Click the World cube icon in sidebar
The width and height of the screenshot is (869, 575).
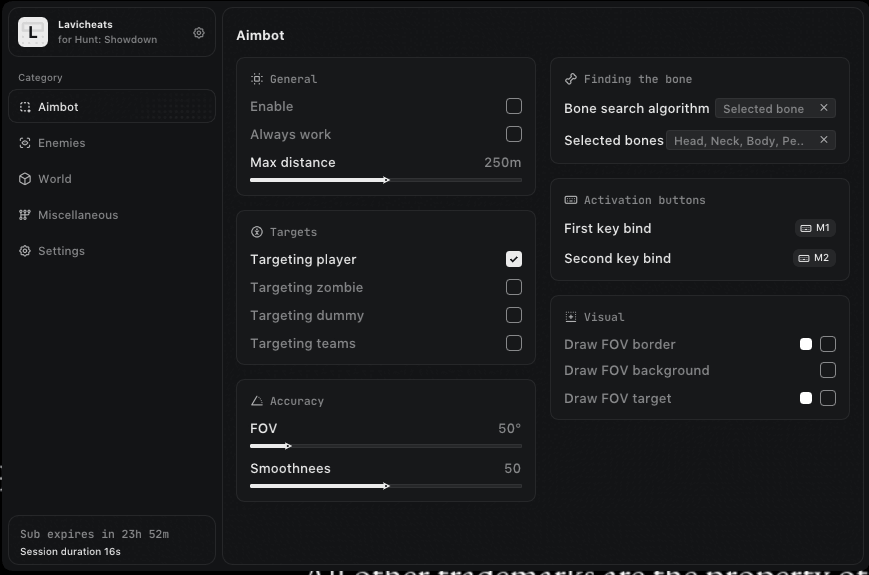pyautogui.click(x=25, y=179)
